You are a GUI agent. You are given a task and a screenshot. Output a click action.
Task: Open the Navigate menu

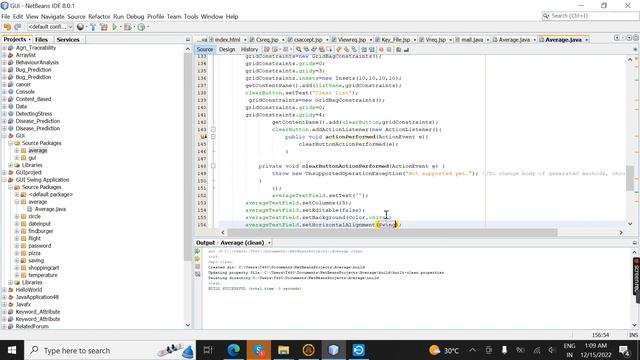[x=52, y=17]
